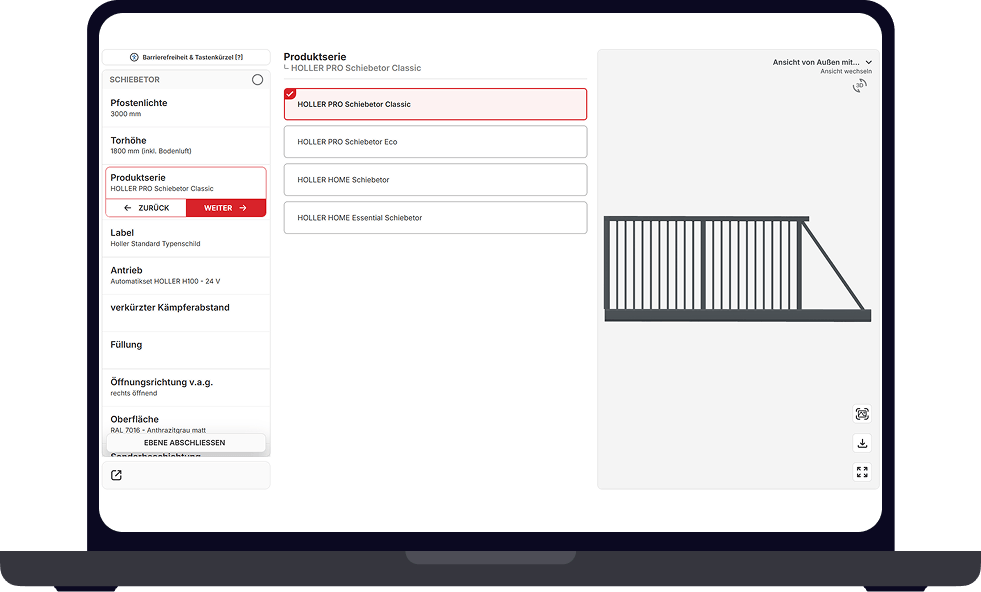Click the 3D view rotation icon
The height and width of the screenshot is (592, 981).
860,86
